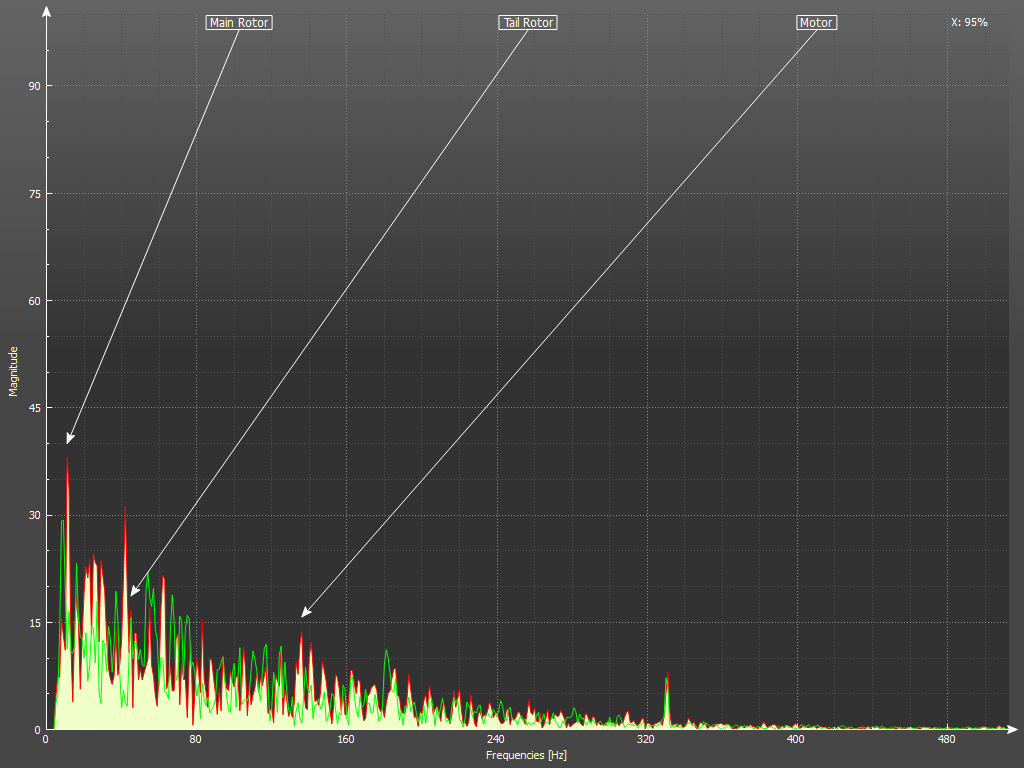This screenshot has height=768, width=1024.
Task: Click the X: 95% indicator text
Action: click(969, 22)
